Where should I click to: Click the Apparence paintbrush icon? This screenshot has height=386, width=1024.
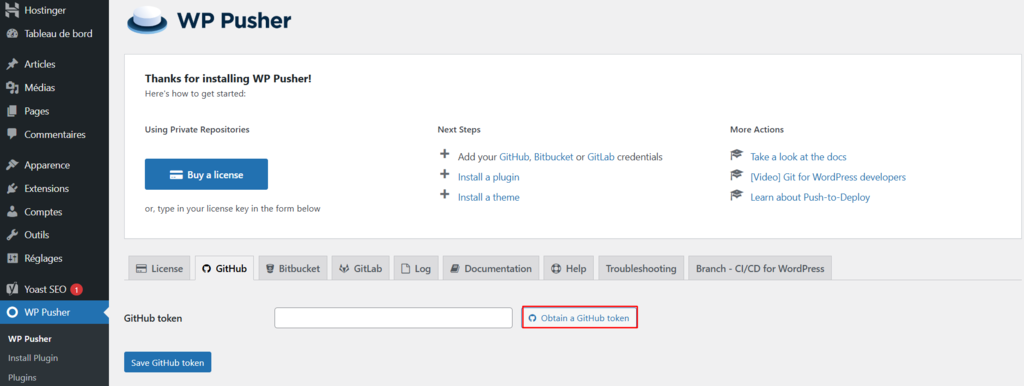tap(12, 165)
